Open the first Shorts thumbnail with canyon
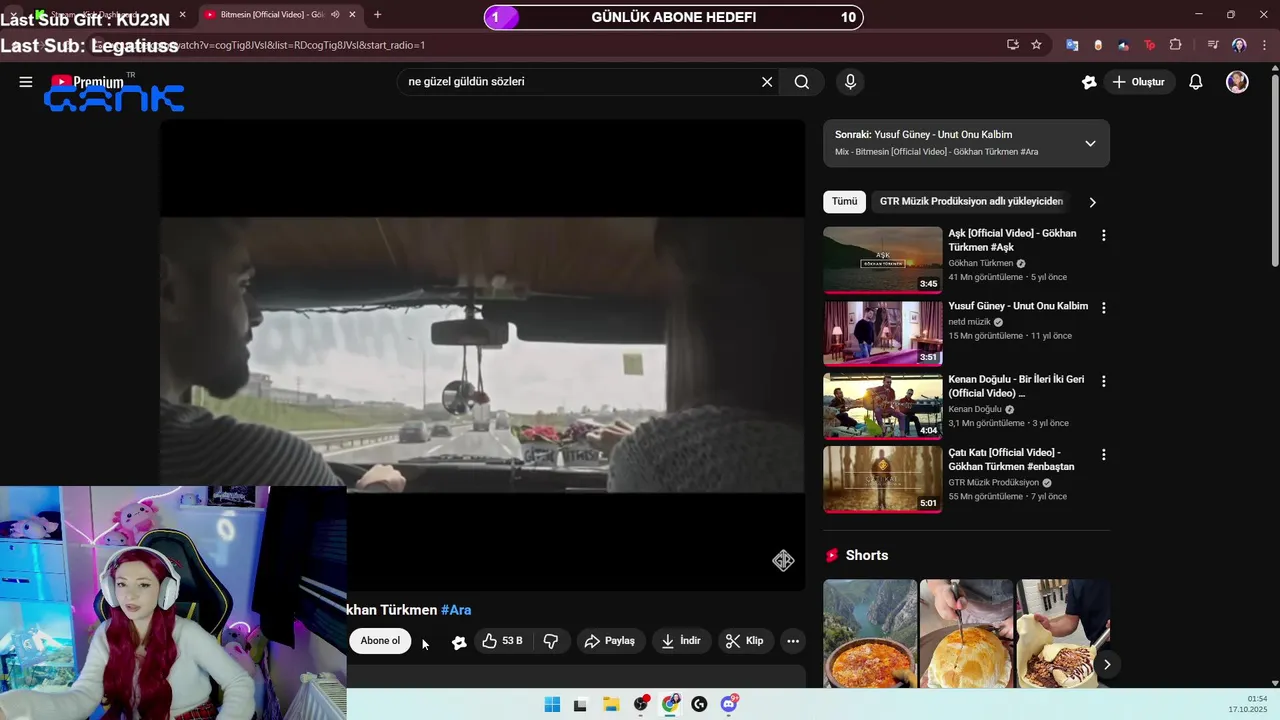The width and height of the screenshot is (1280, 720). pos(870,633)
